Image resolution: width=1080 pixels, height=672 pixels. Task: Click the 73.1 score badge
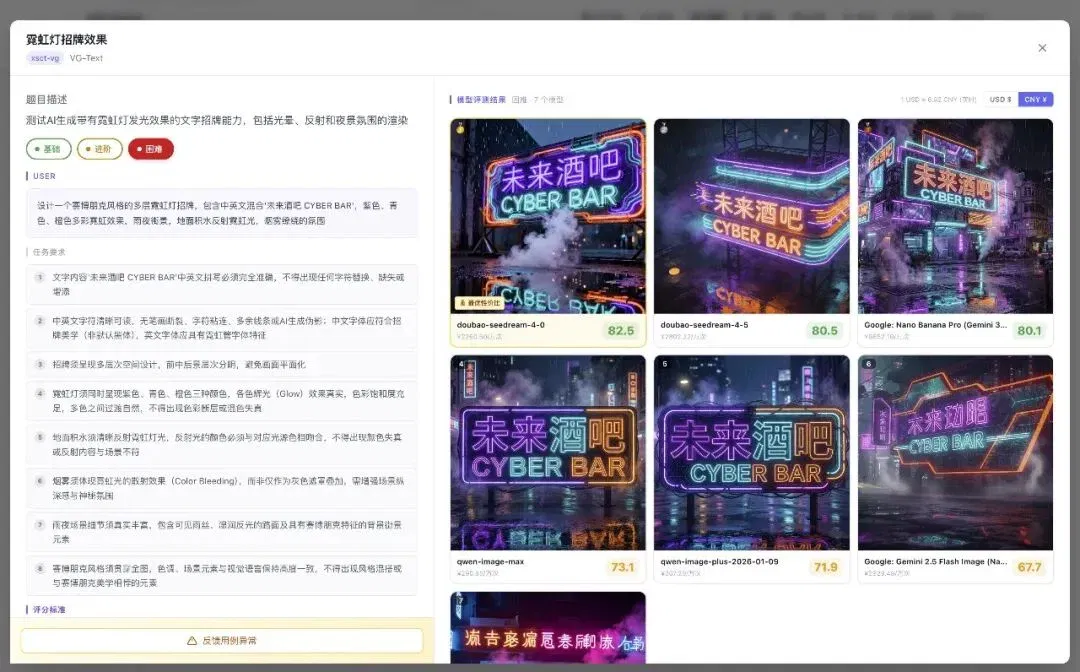pyautogui.click(x=622, y=567)
